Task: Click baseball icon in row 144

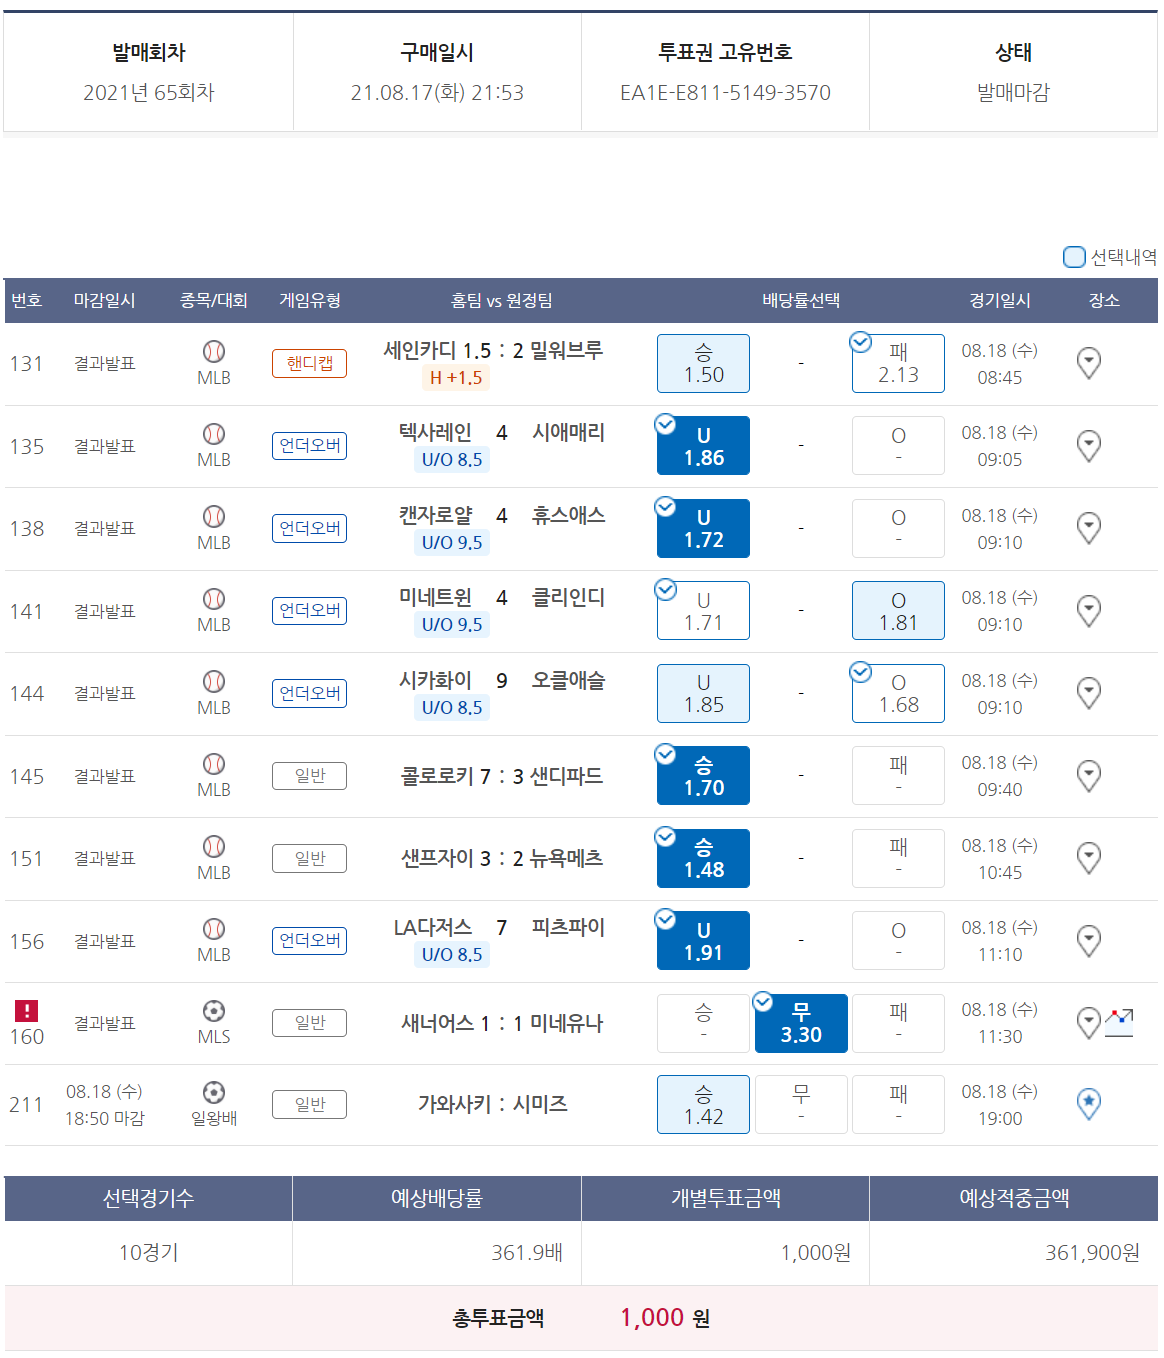Action: click(214, 681)
